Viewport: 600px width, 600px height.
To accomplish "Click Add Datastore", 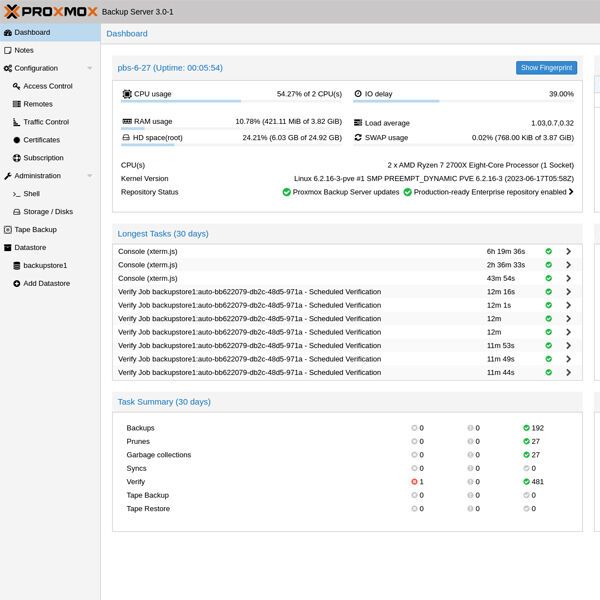I will (x=50, y=284).
